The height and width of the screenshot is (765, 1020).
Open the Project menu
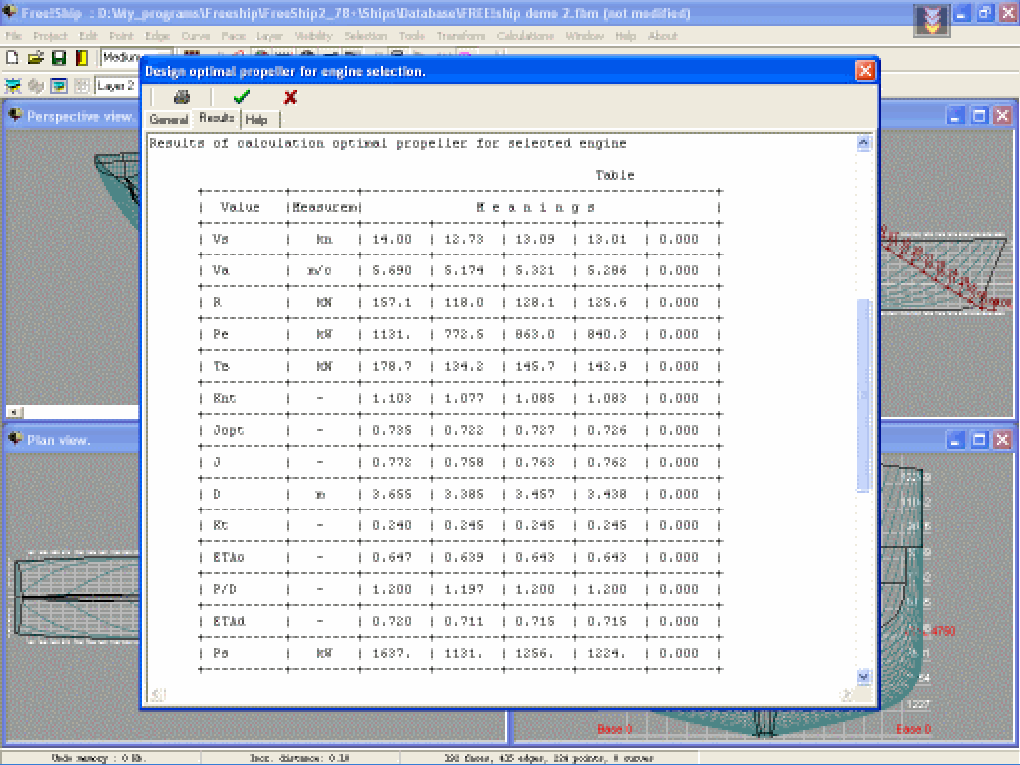tap(50, 36)
